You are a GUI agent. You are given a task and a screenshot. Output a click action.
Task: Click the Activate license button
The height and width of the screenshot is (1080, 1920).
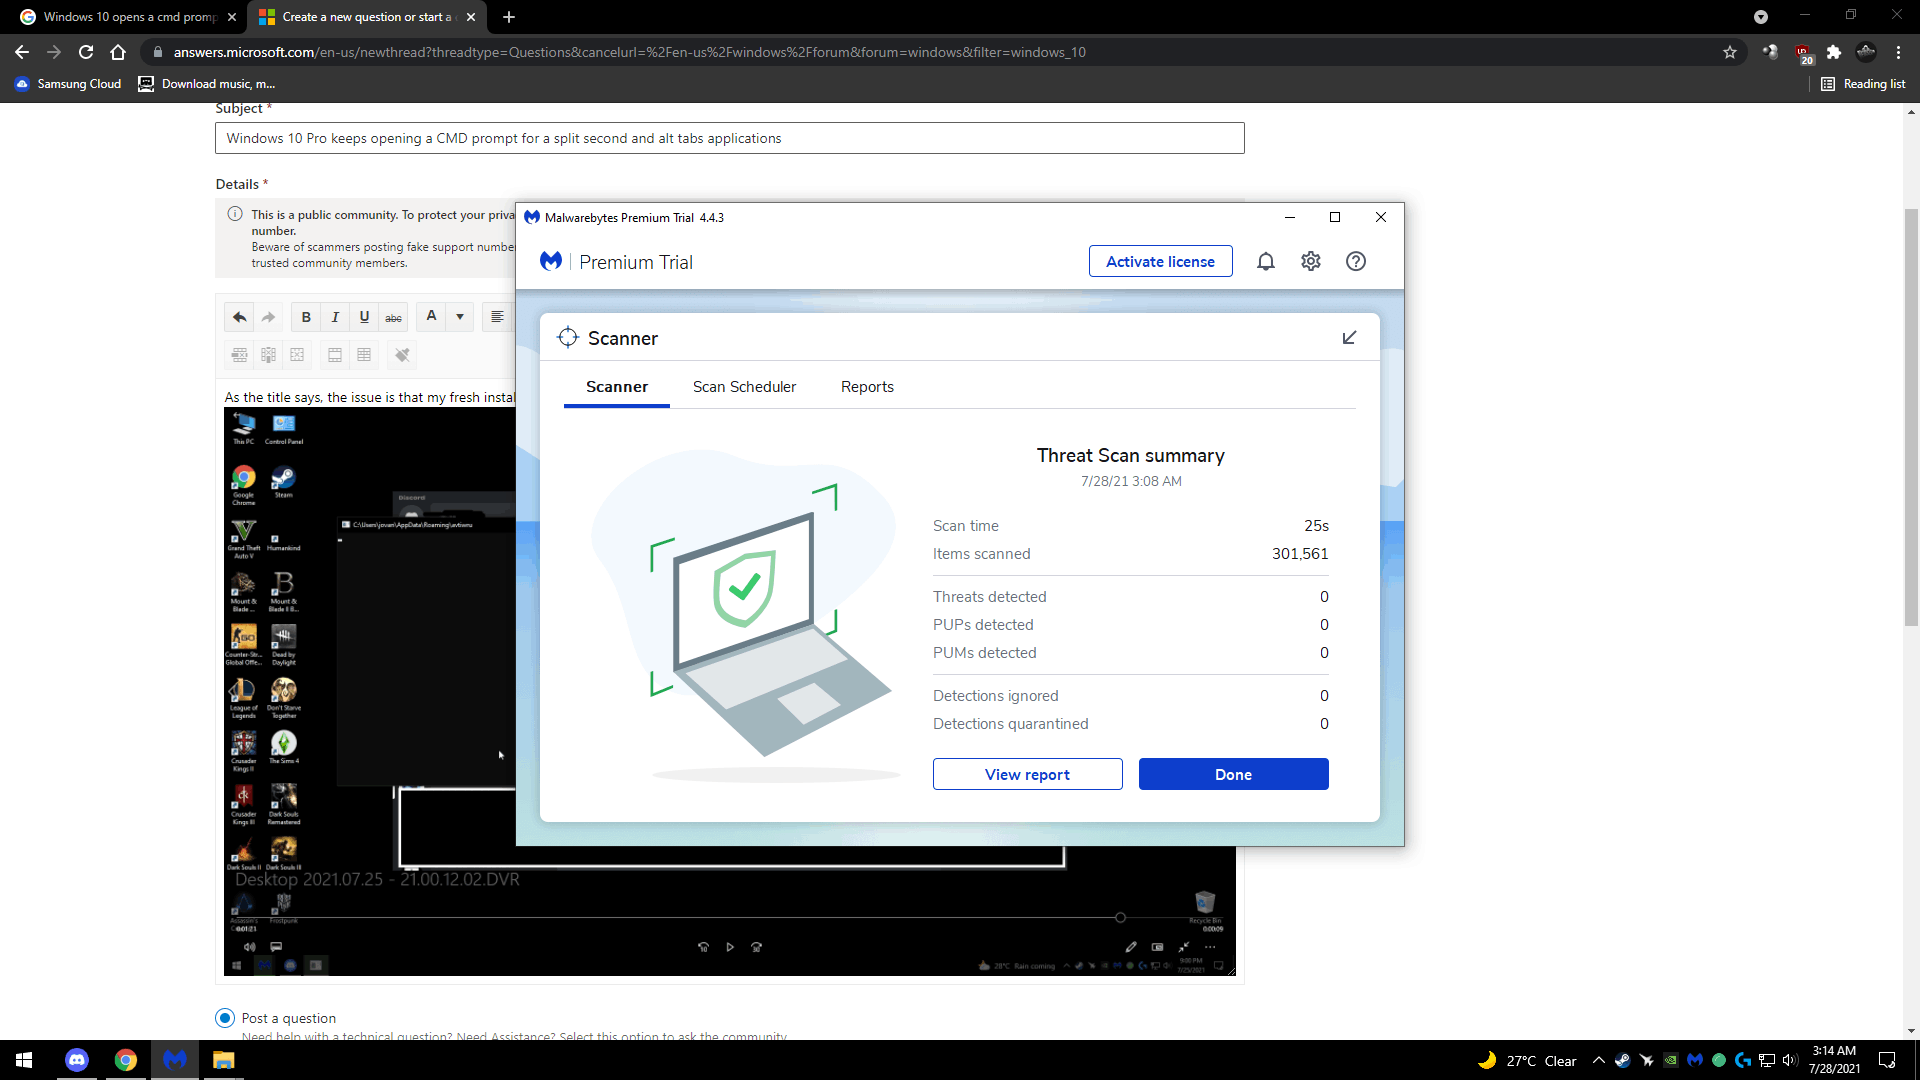point(1160,261)
